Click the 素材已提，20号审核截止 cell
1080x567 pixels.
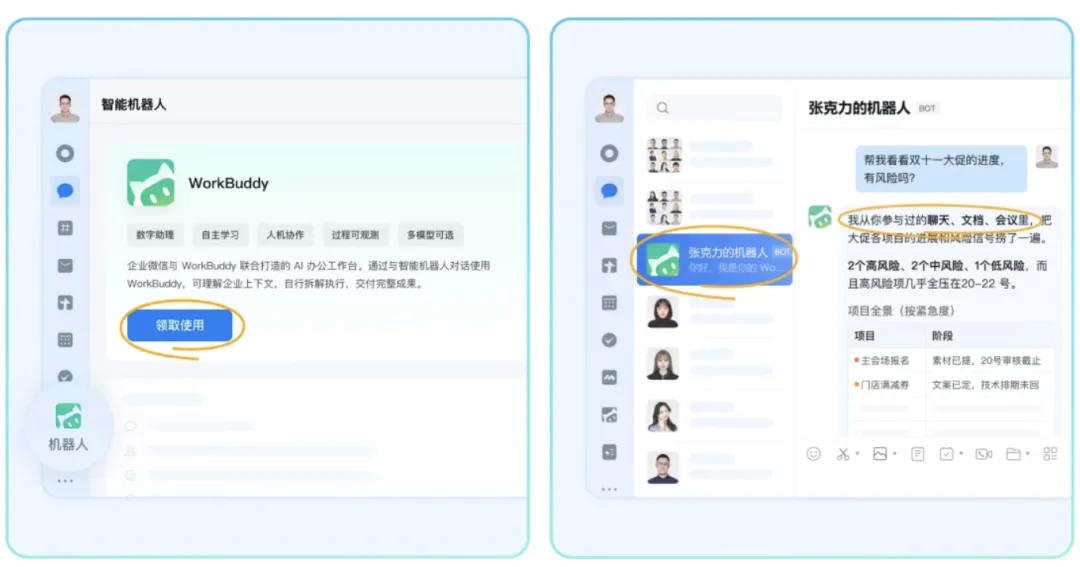986,361
